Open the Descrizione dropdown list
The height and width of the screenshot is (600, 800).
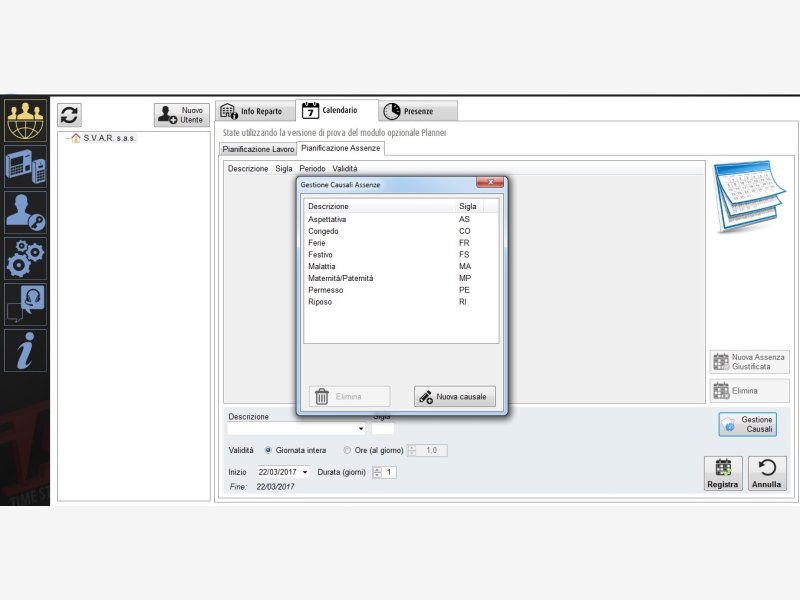[x=361, y=429]
